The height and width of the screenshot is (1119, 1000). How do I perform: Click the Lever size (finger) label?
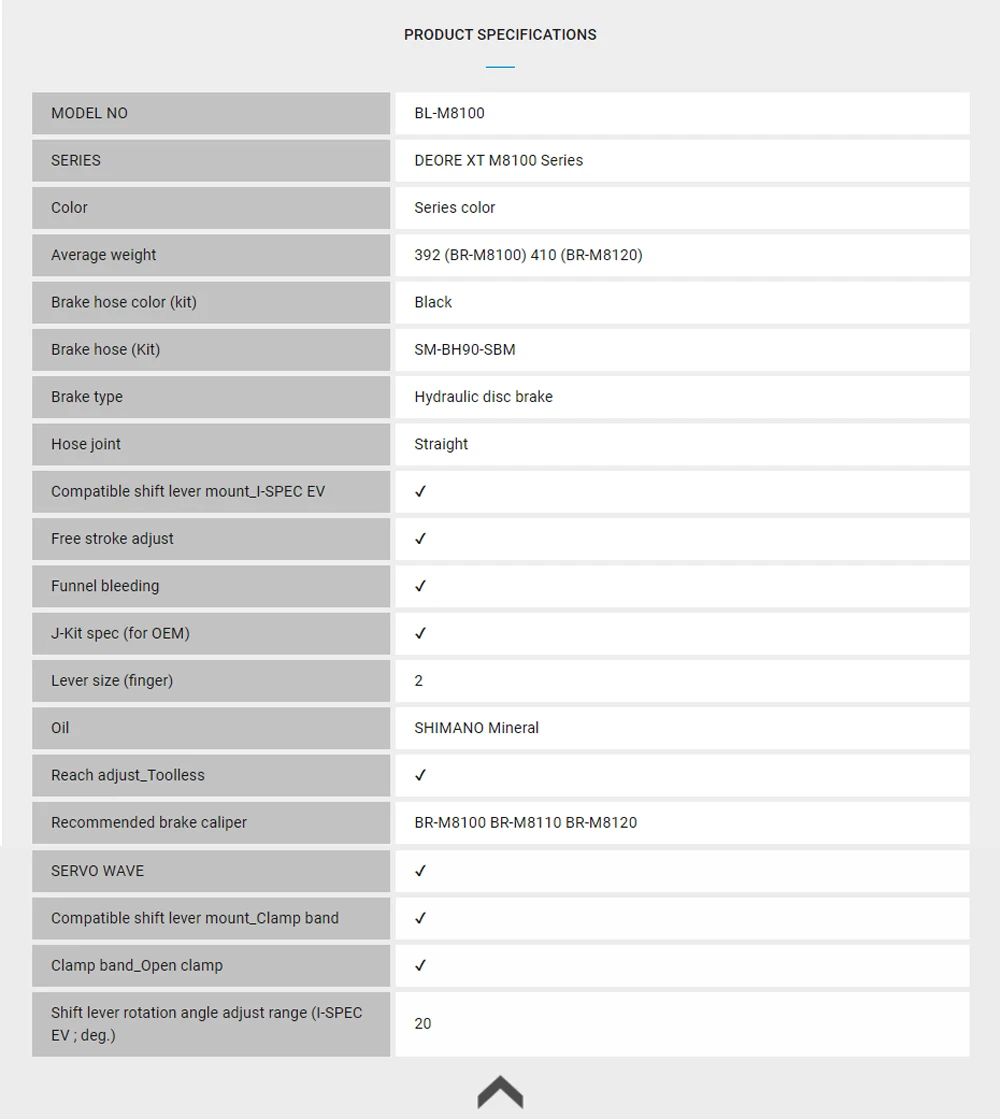pos(112,681)
